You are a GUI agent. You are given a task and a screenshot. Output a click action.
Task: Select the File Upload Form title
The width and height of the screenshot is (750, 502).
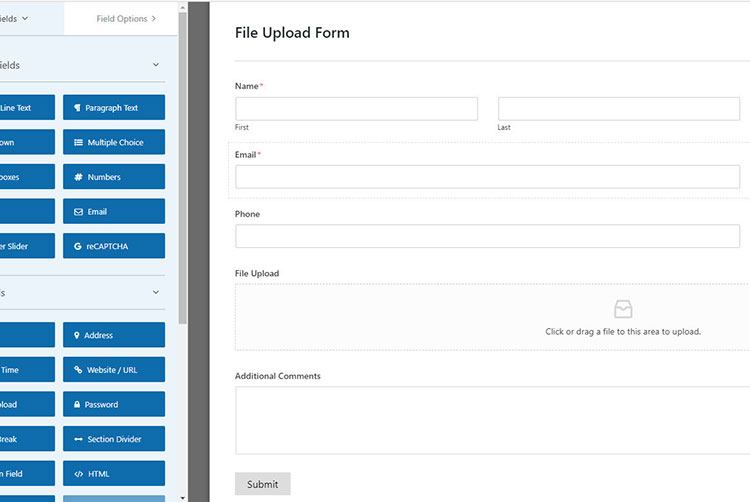click(x=292, y=33)
